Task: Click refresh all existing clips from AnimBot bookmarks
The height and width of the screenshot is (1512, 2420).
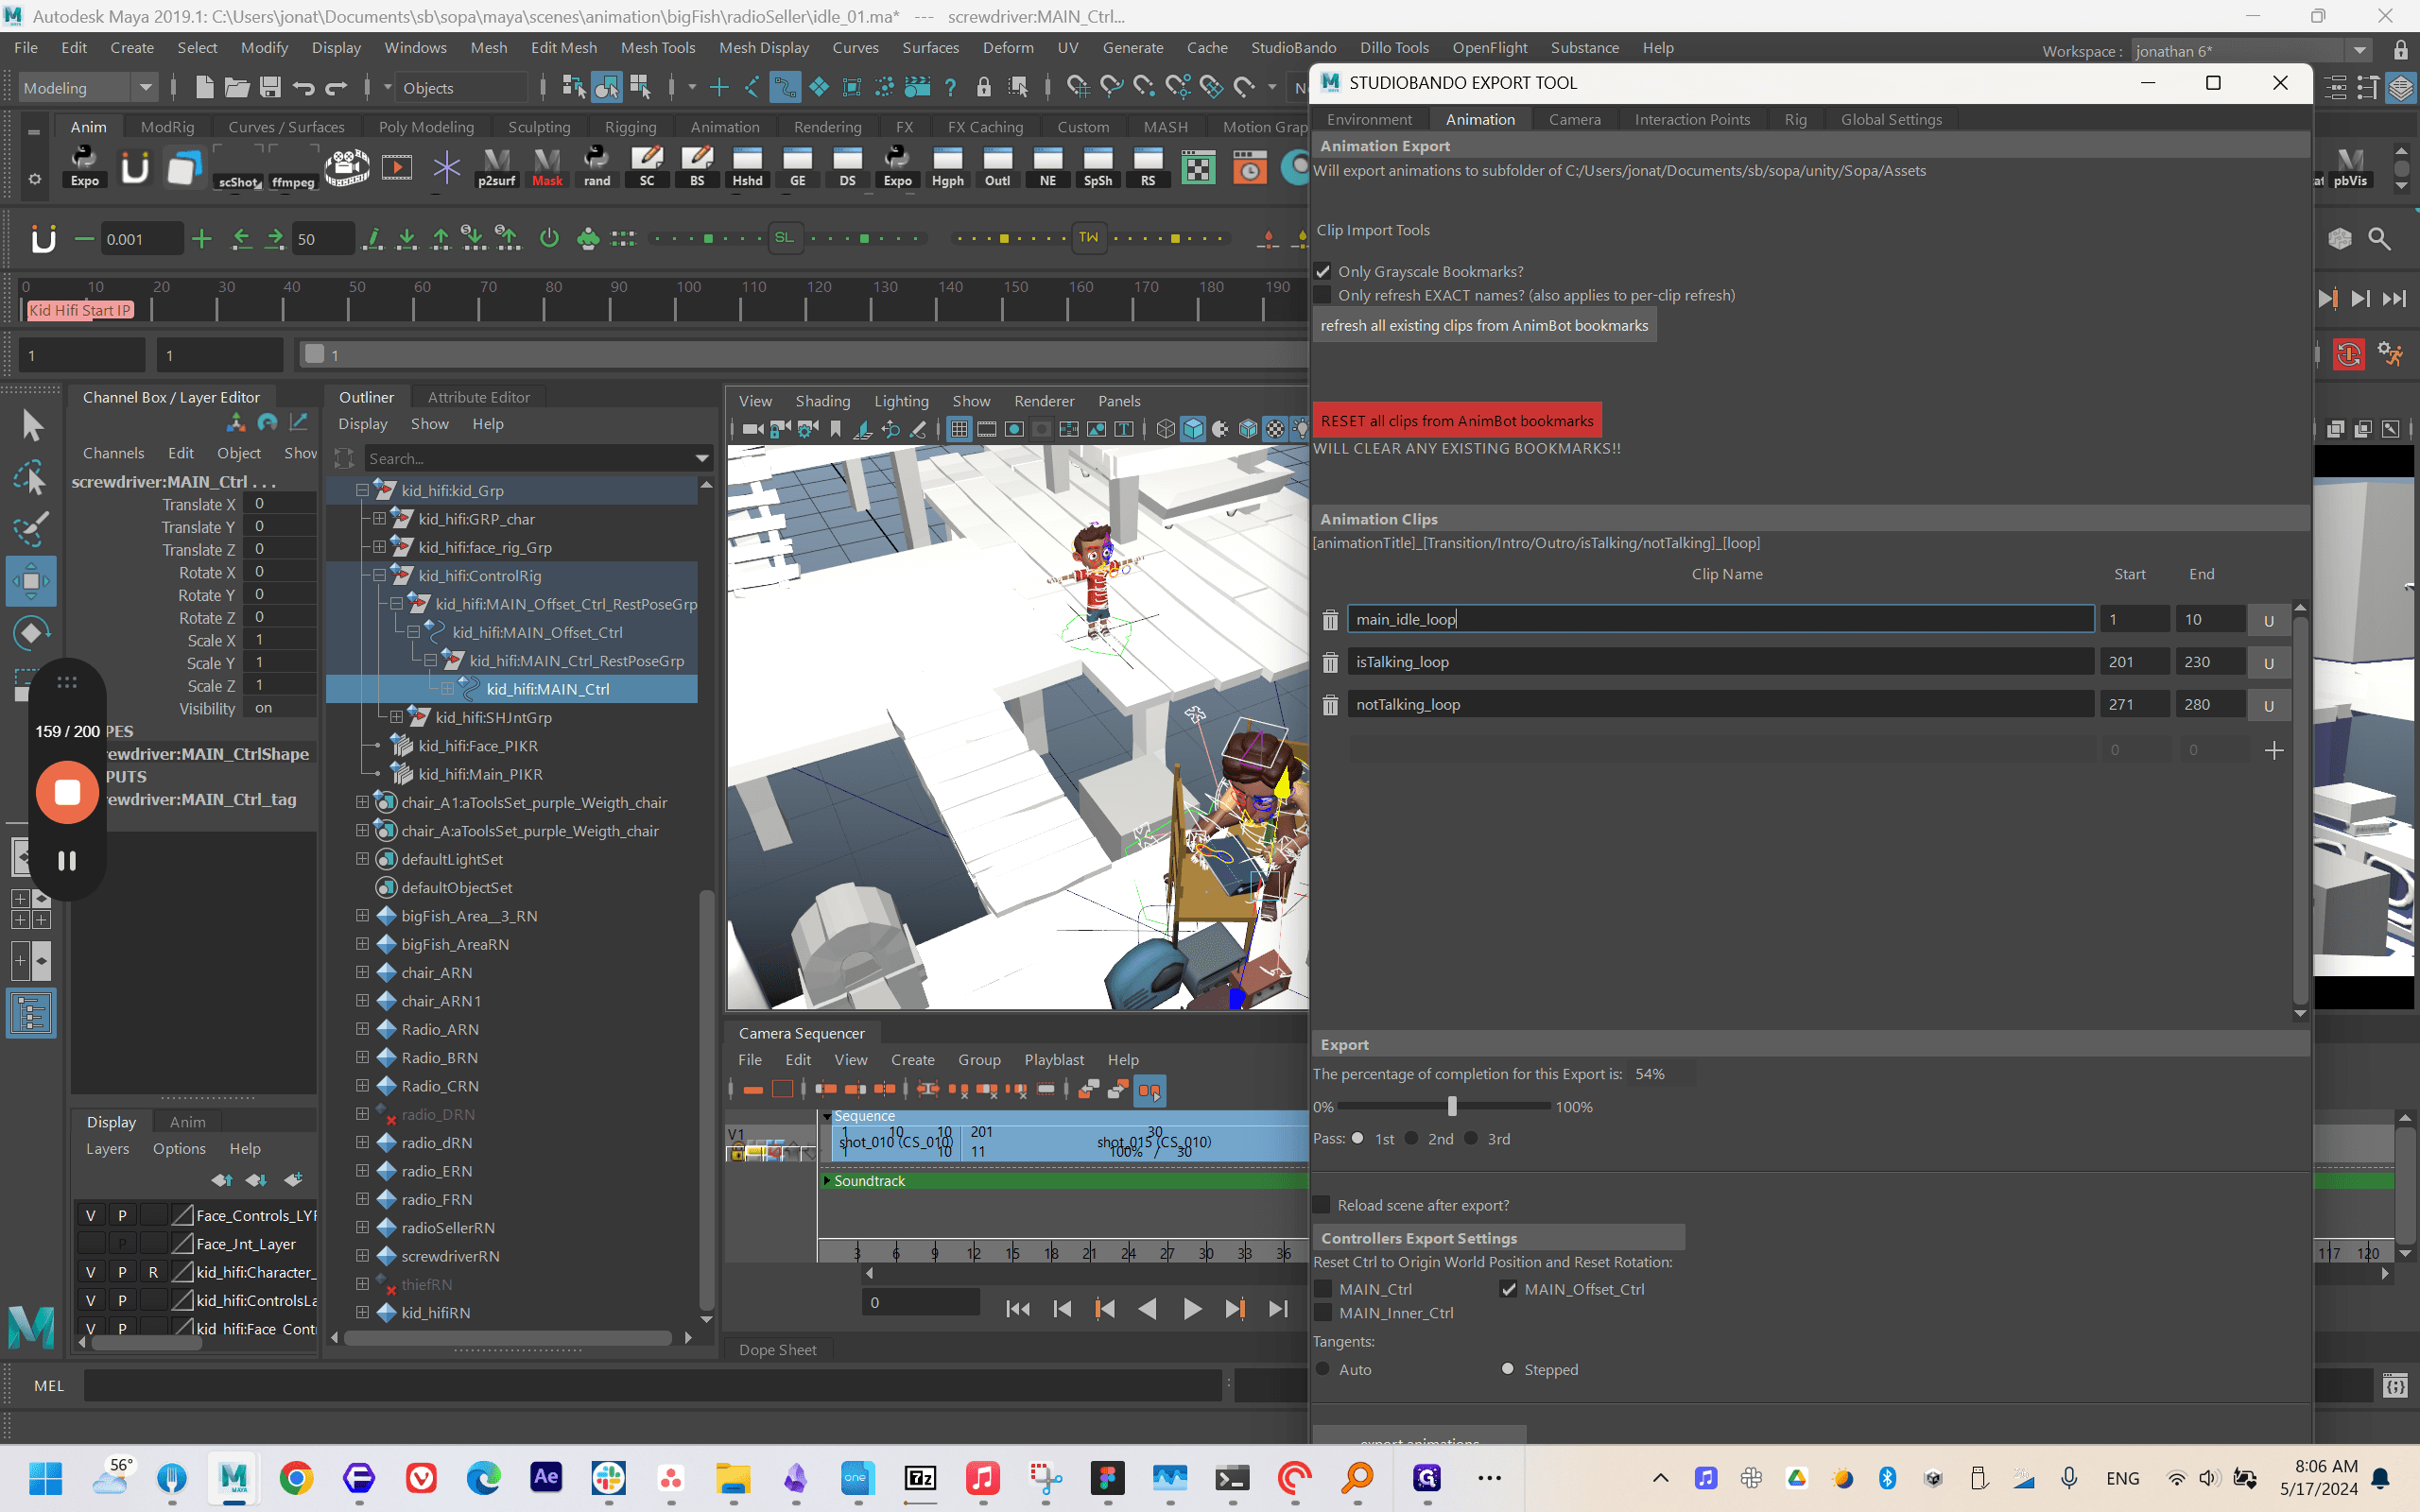Action: pos(1484,326)
